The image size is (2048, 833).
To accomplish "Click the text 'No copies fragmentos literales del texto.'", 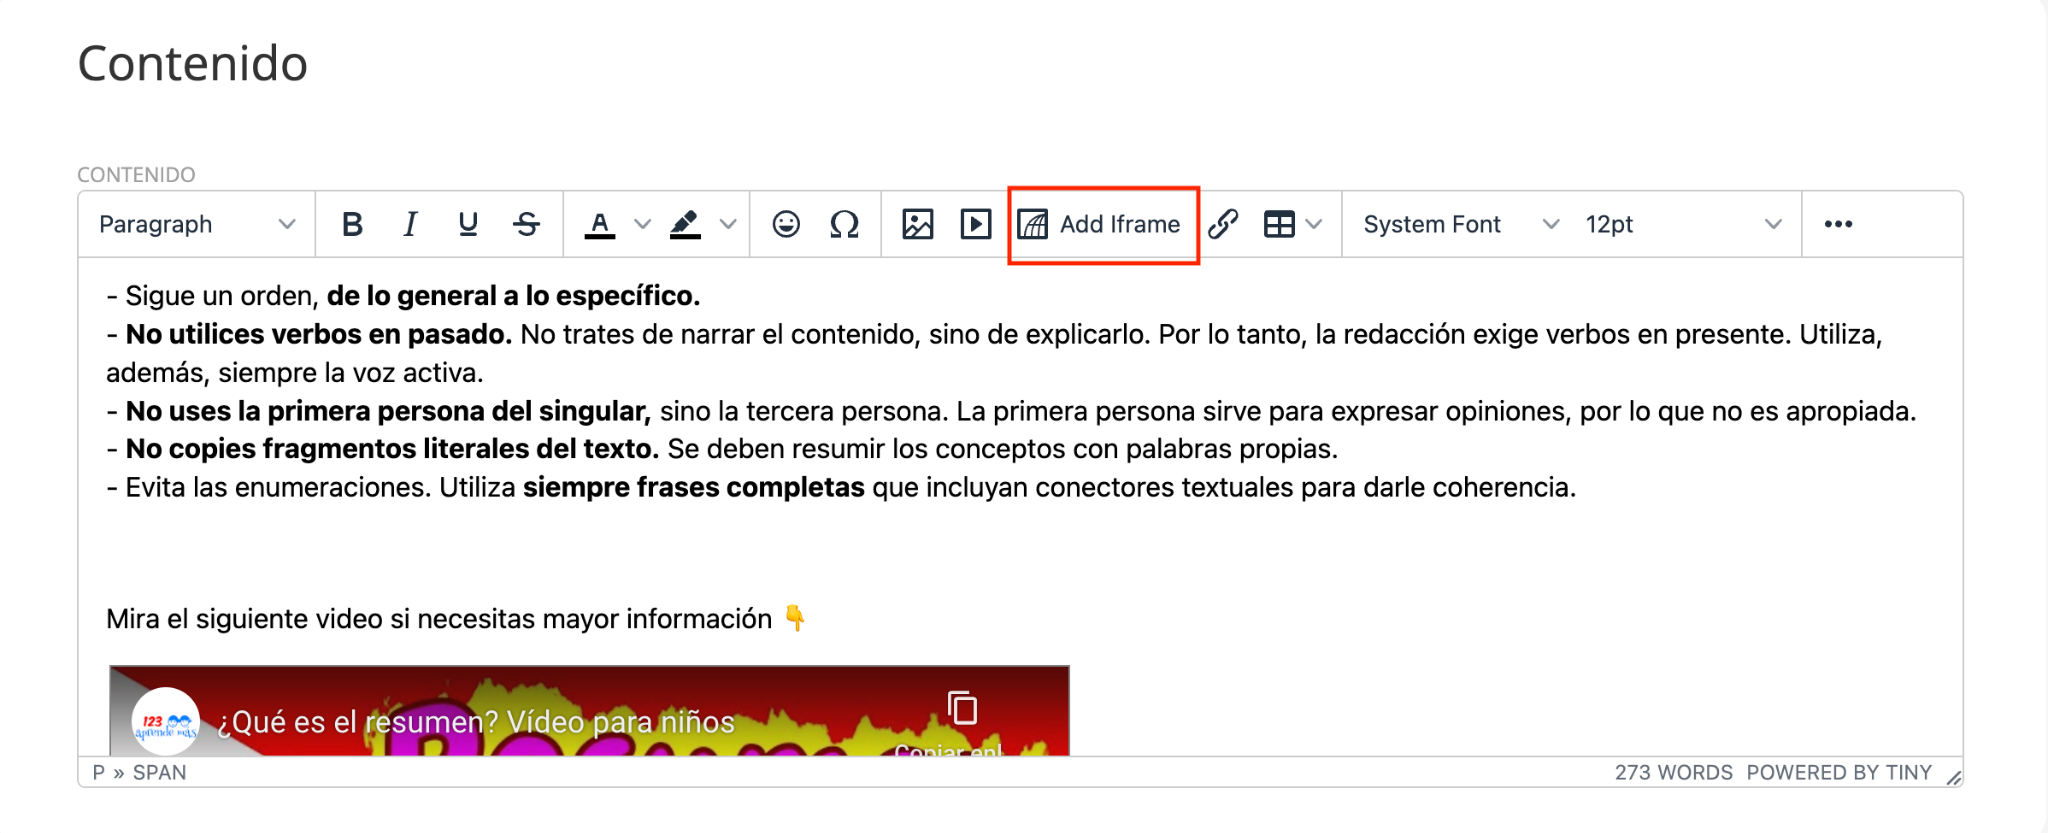I will (x=392, y=449).
